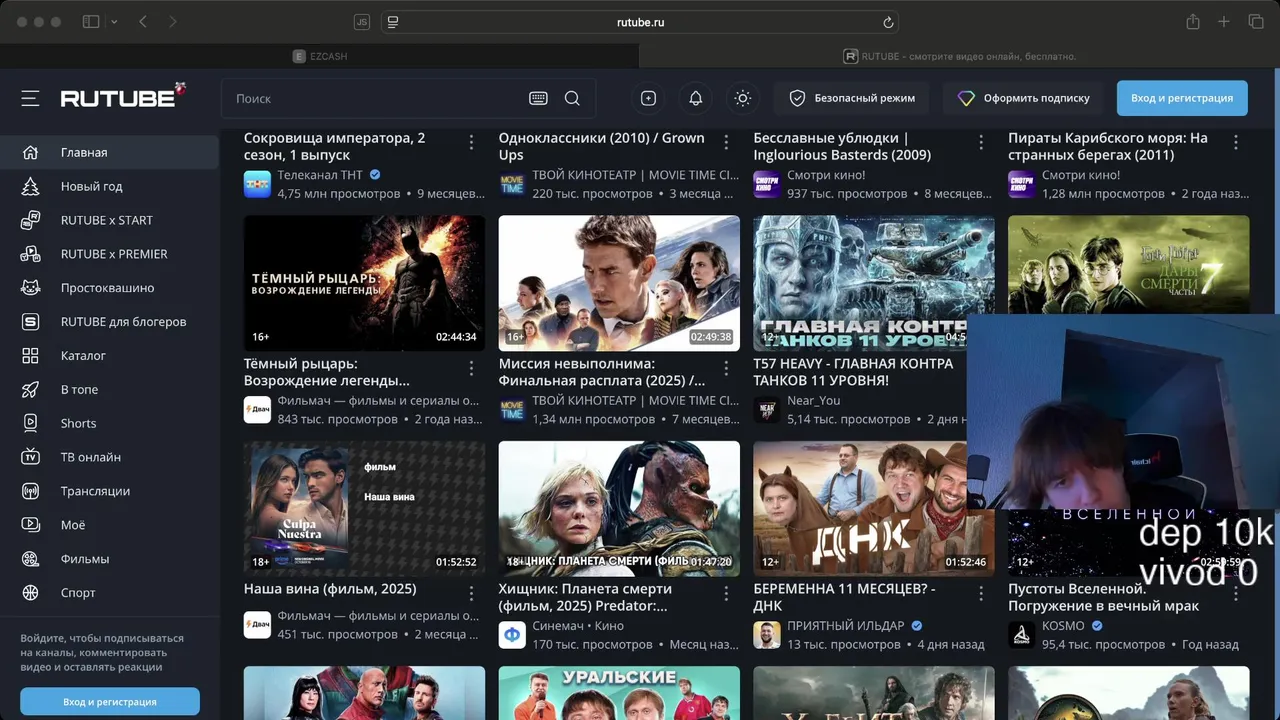Click the rutube.ru address bar

point(640,22)
